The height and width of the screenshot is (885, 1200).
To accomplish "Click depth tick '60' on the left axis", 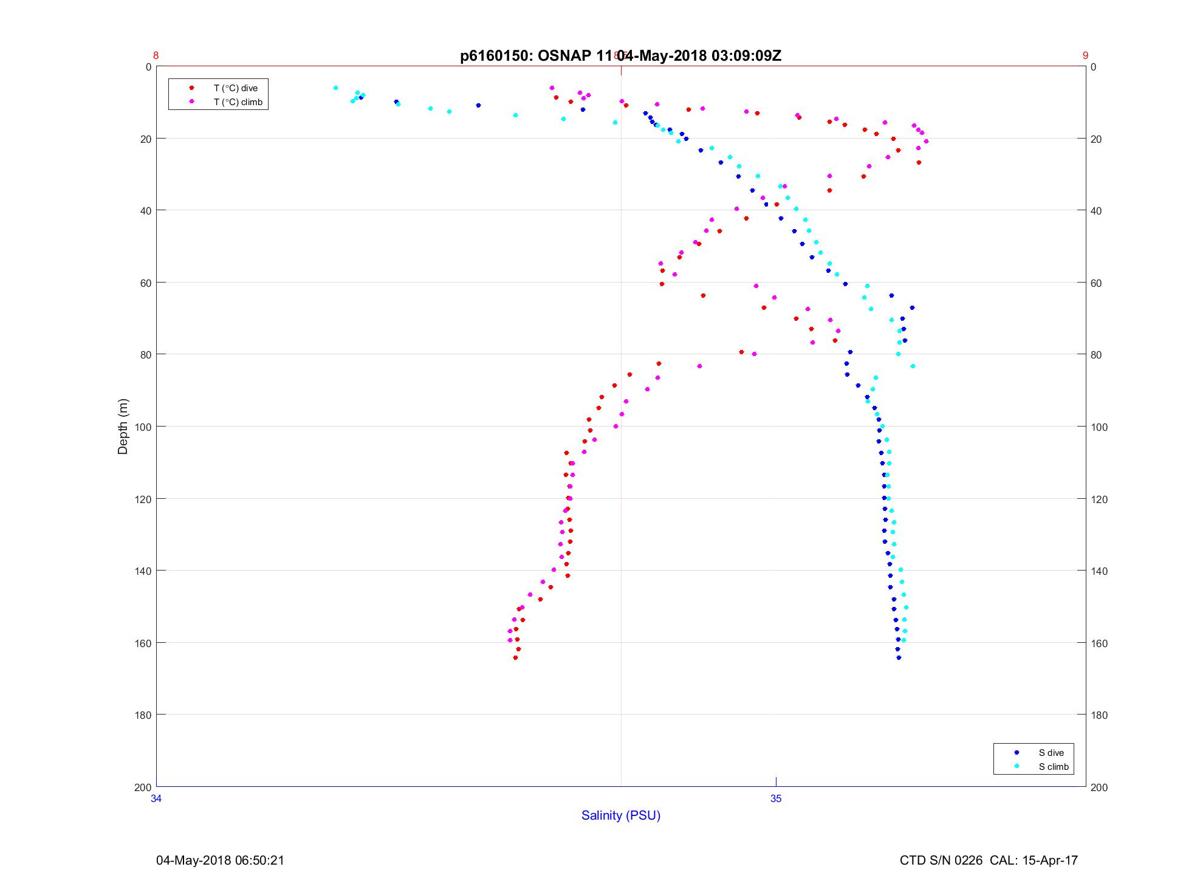I will point(145,283).
